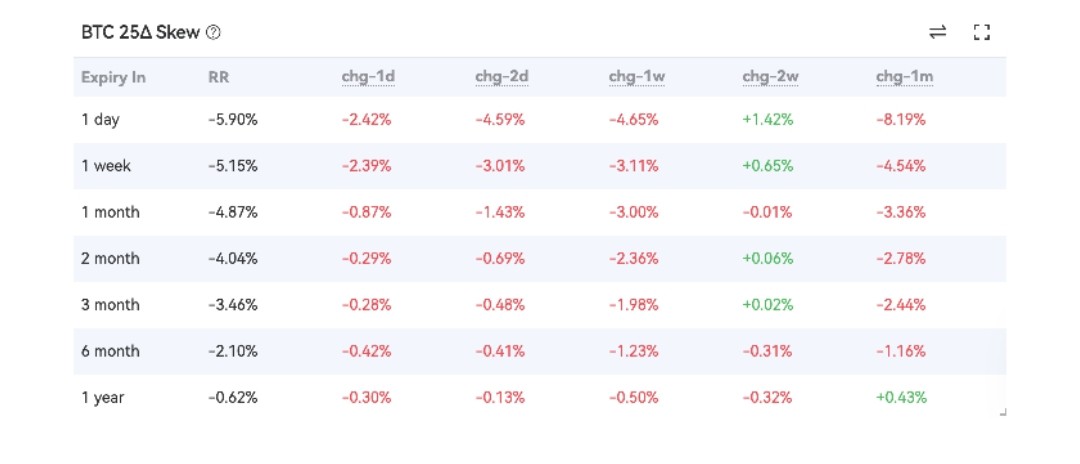Select the 1 year expiry row
This screenshot has height=464, width=1080.
point(103,397)
